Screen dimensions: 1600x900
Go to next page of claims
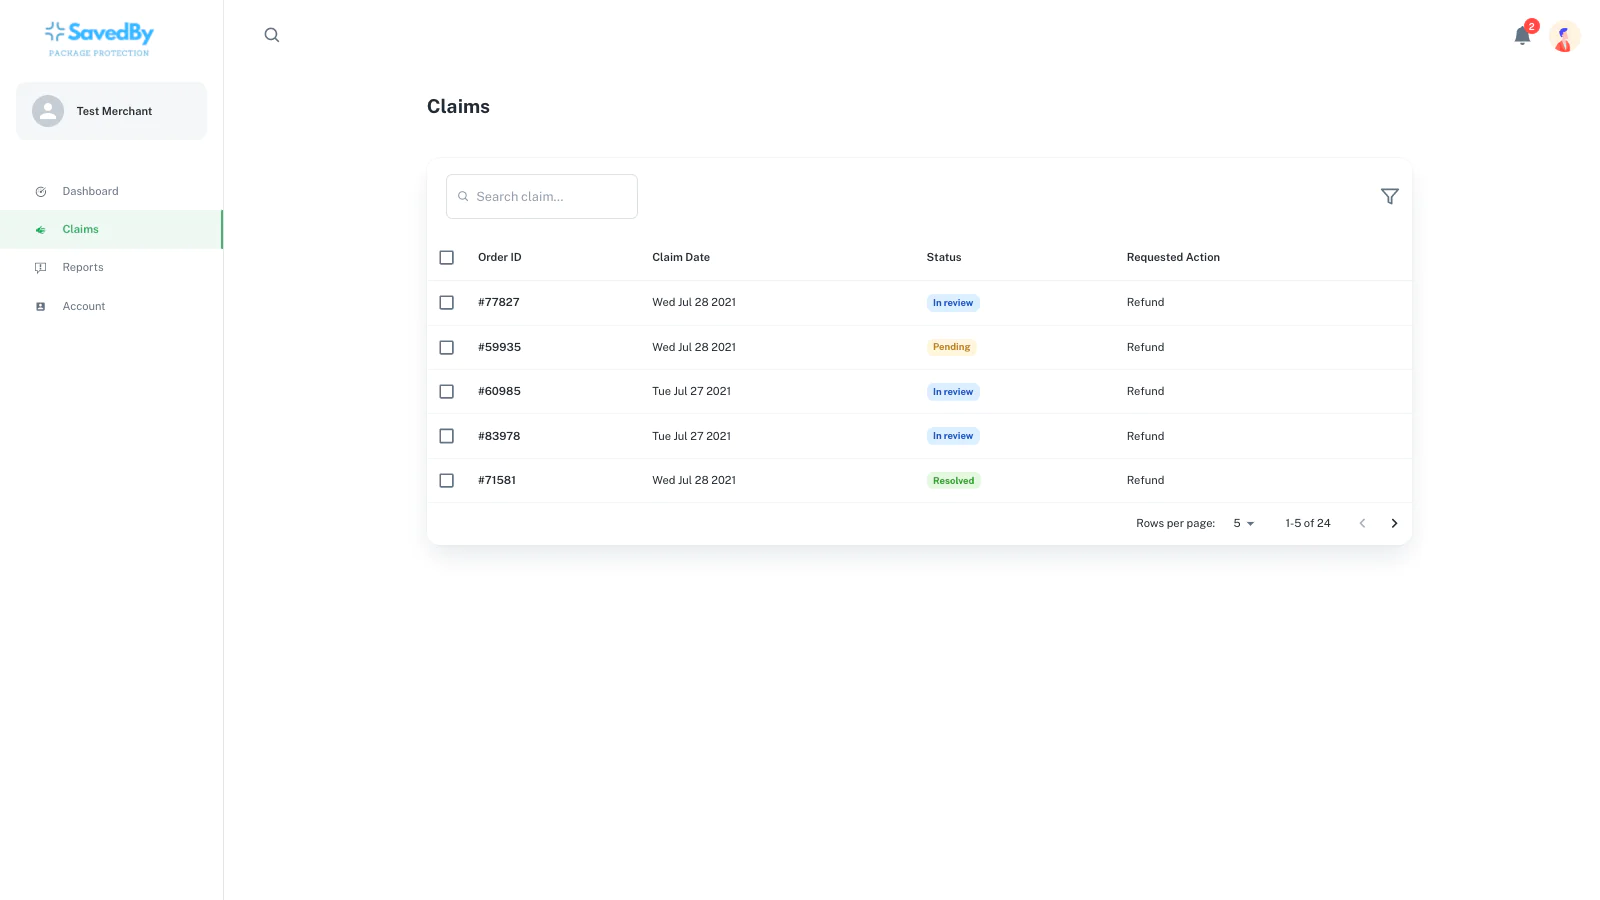click(1394, 524)
